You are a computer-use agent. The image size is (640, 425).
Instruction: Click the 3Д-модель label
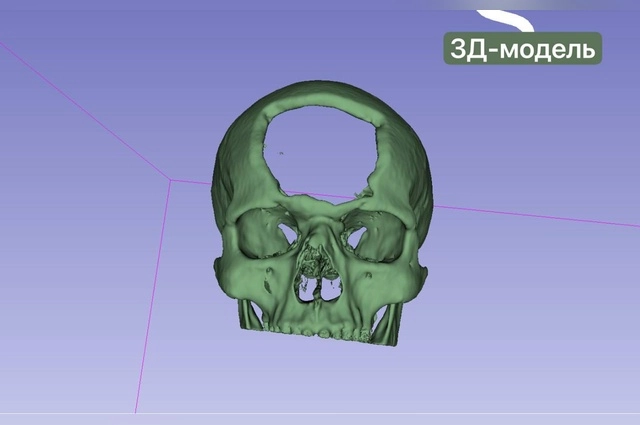coord(524,48)
